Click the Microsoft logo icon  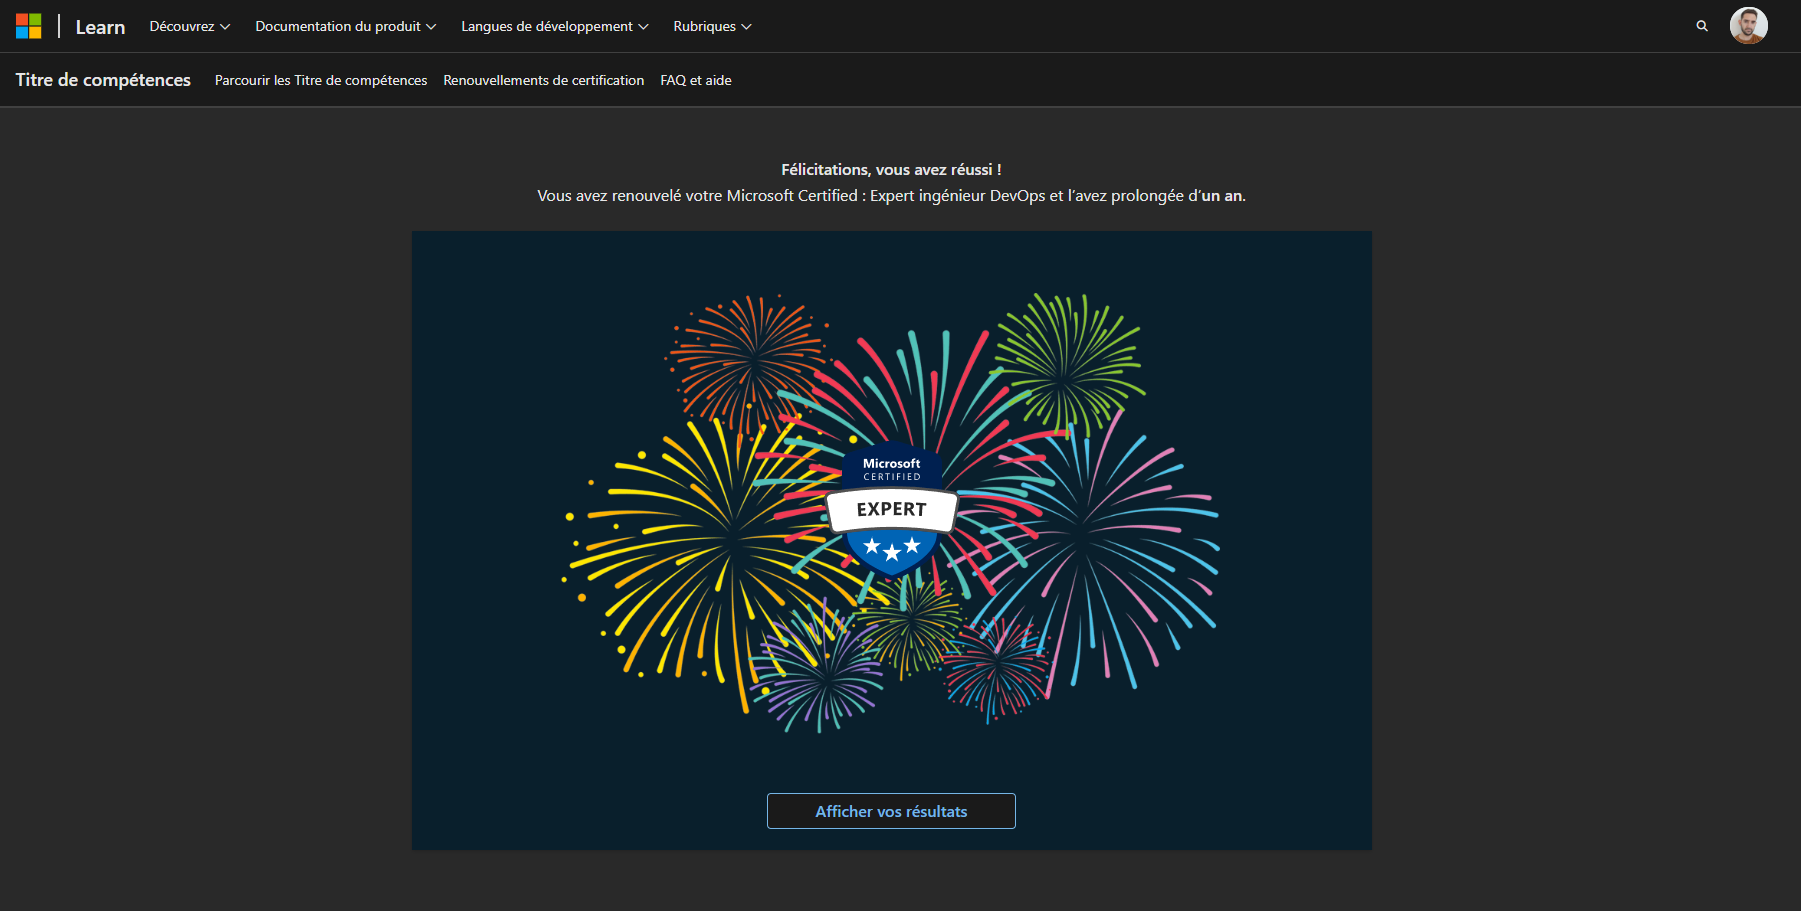29,26
